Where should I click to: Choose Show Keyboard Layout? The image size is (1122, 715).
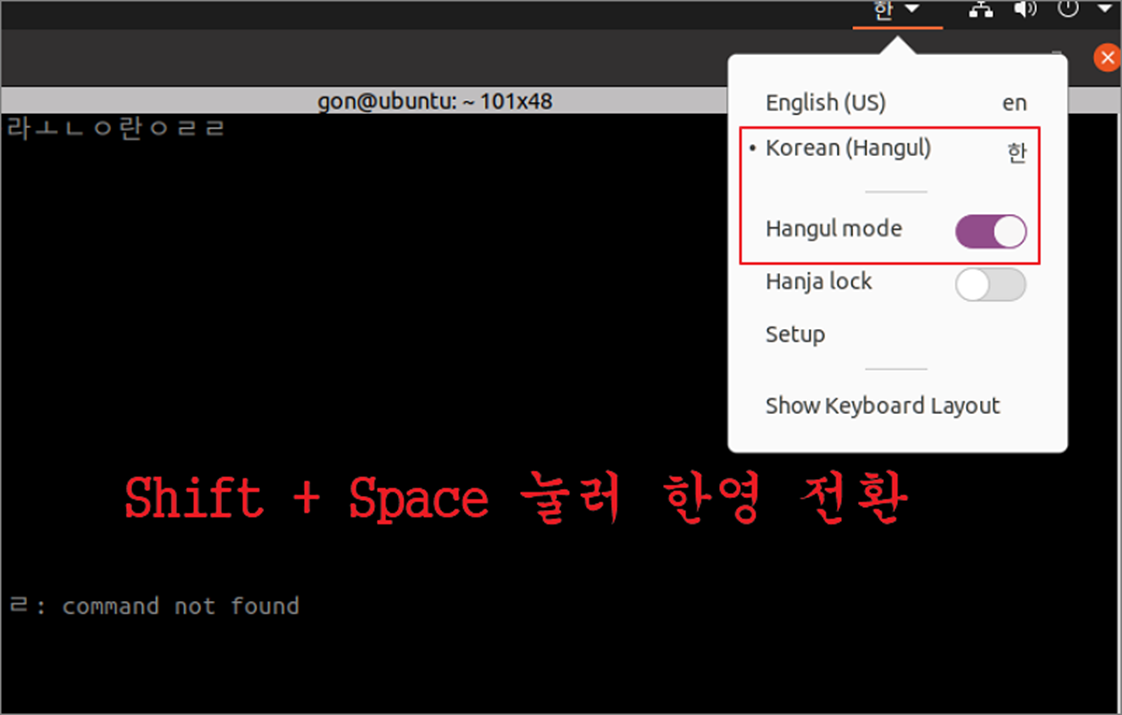[882, 406]
